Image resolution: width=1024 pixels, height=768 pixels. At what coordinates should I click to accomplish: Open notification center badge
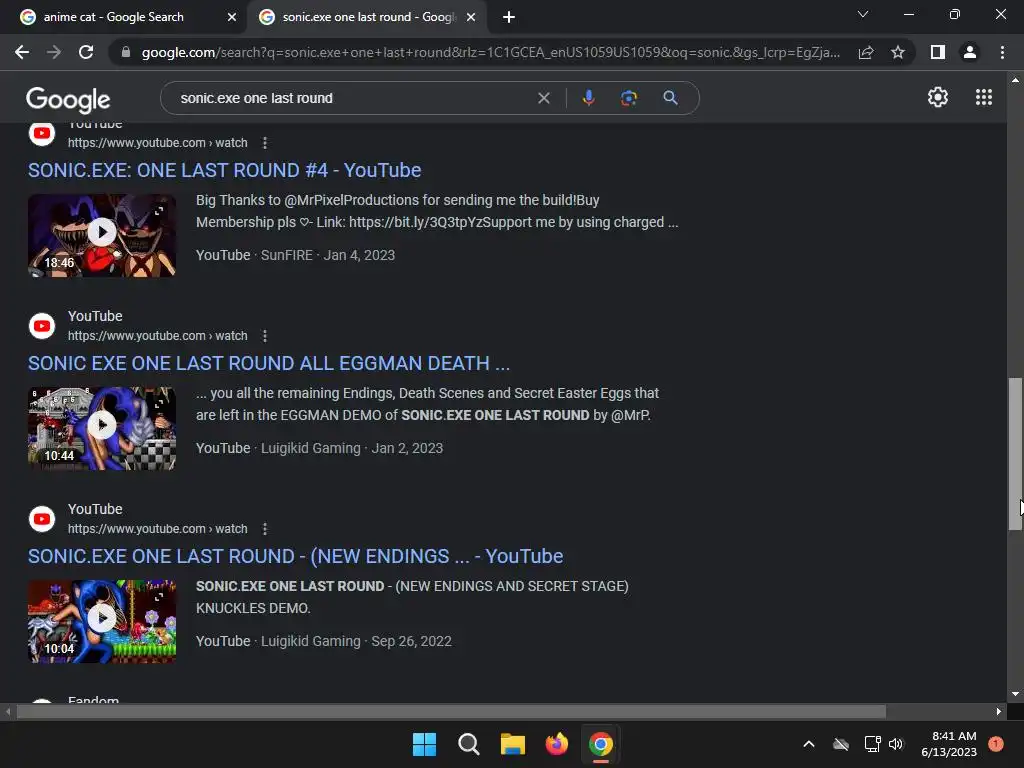(x=996, y=744)
